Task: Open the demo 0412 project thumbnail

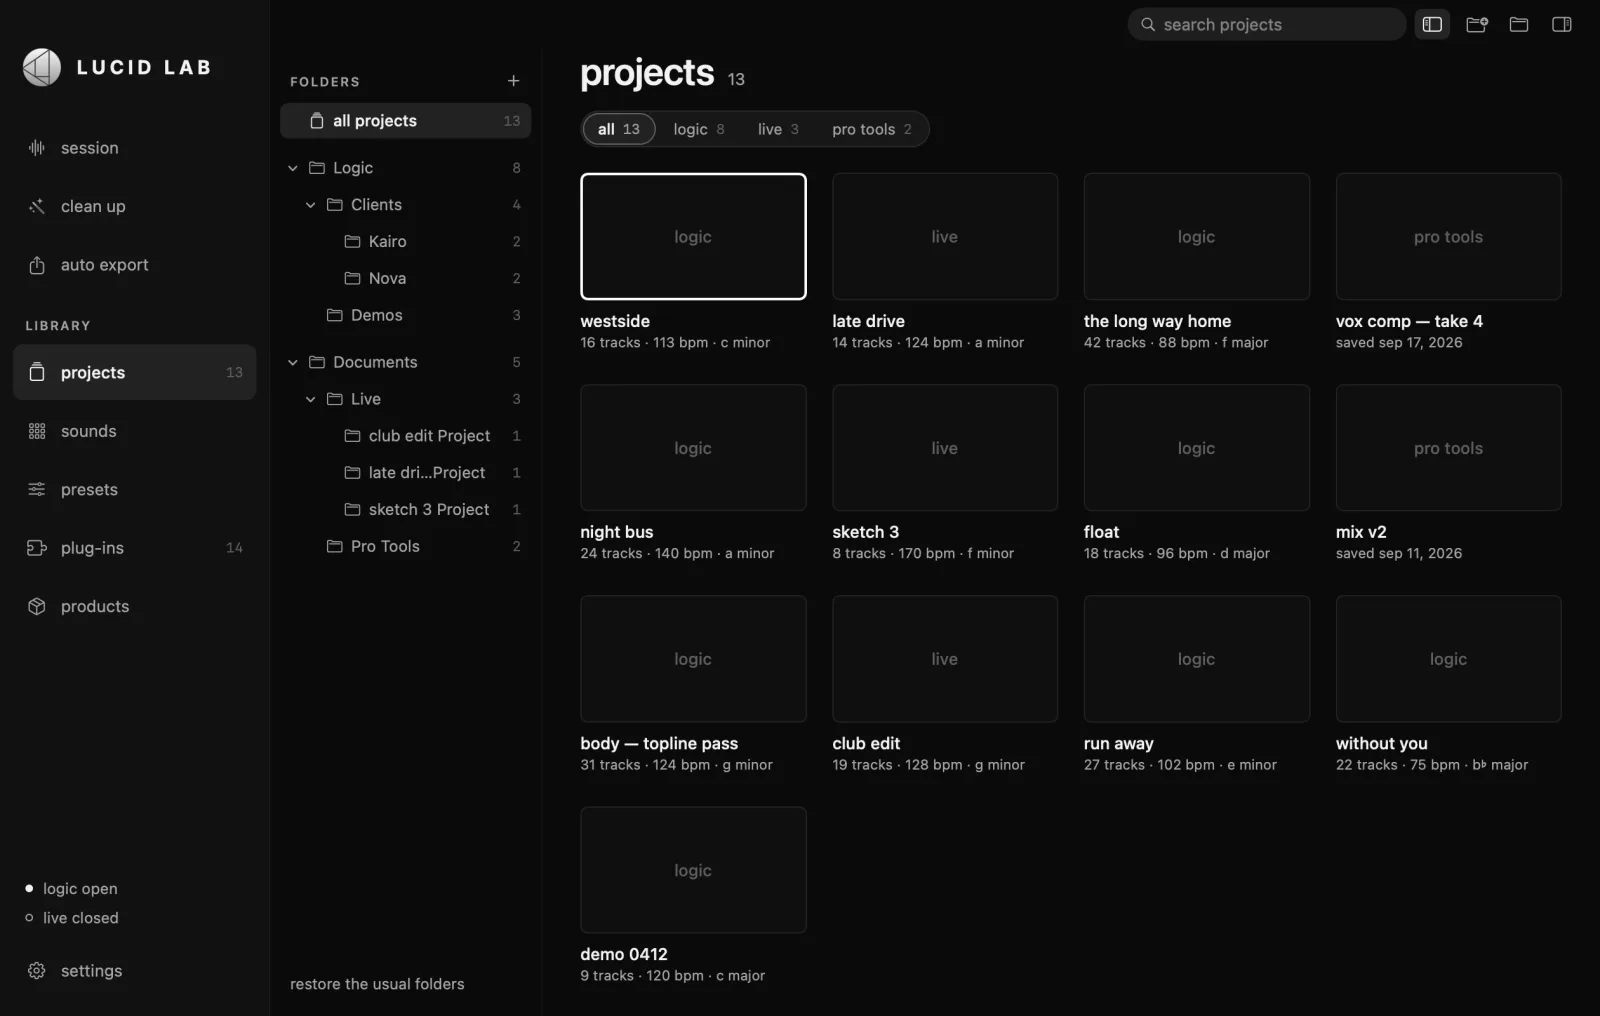Action: (x=693, y=870)
